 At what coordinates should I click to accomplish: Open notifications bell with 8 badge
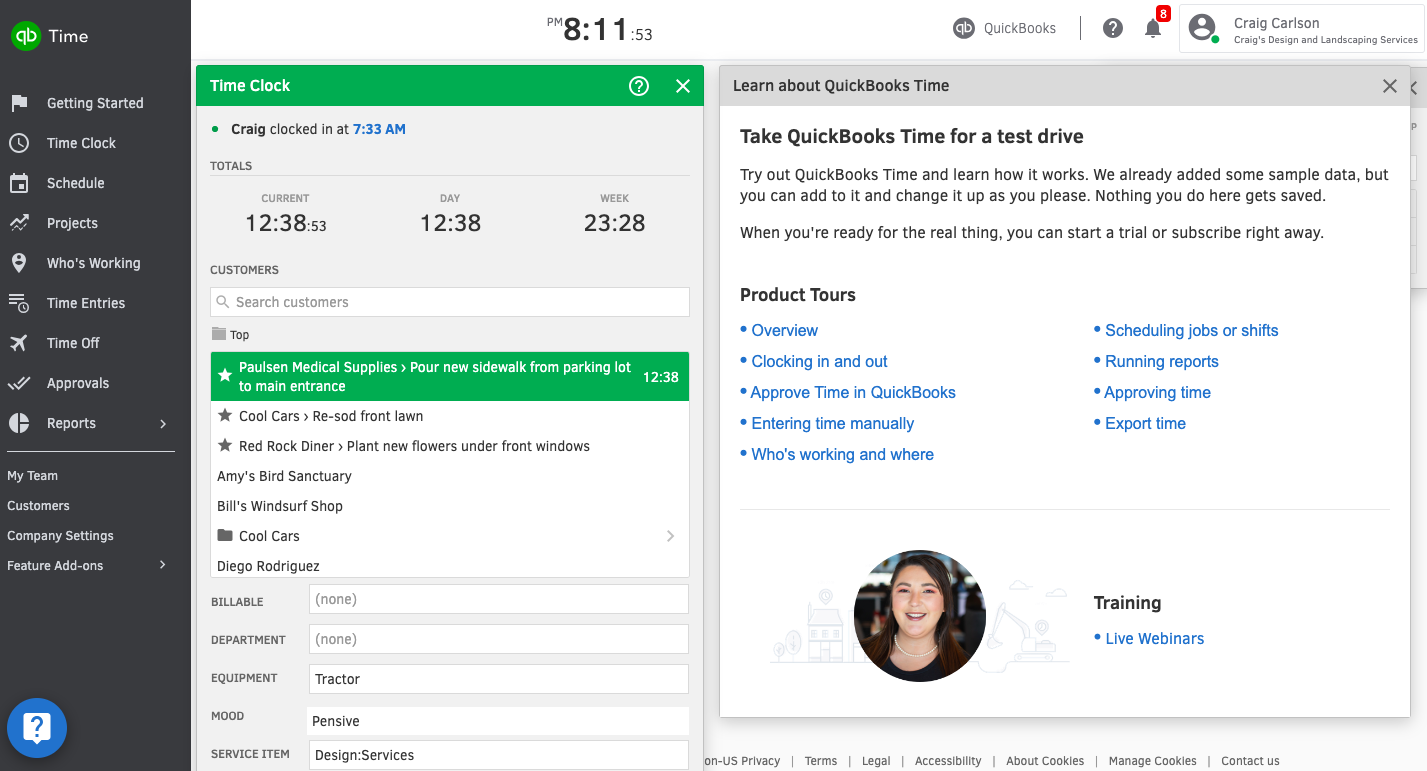click(1154, 27)
